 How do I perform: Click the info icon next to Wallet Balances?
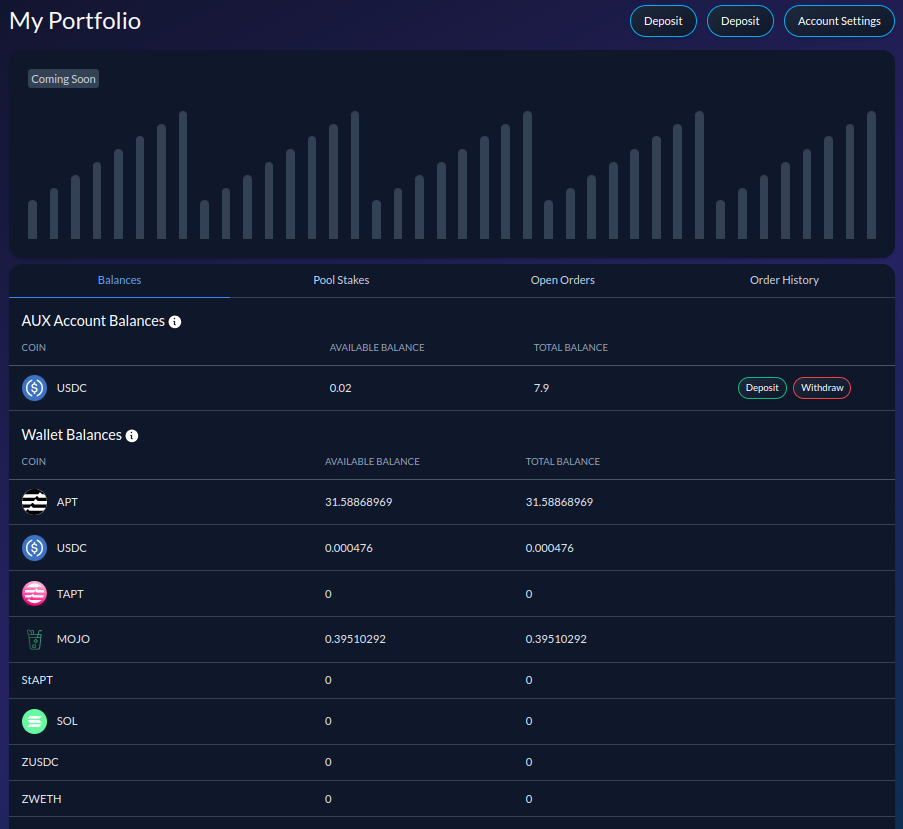coord(132,436)
